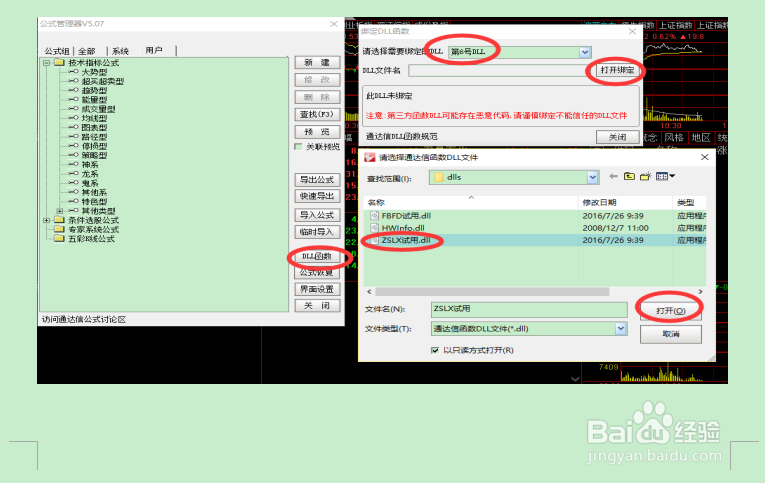Select the 路径型 tree item
Image resolution: width=765 pixels, height=483 pixels.
coord(94,137)
